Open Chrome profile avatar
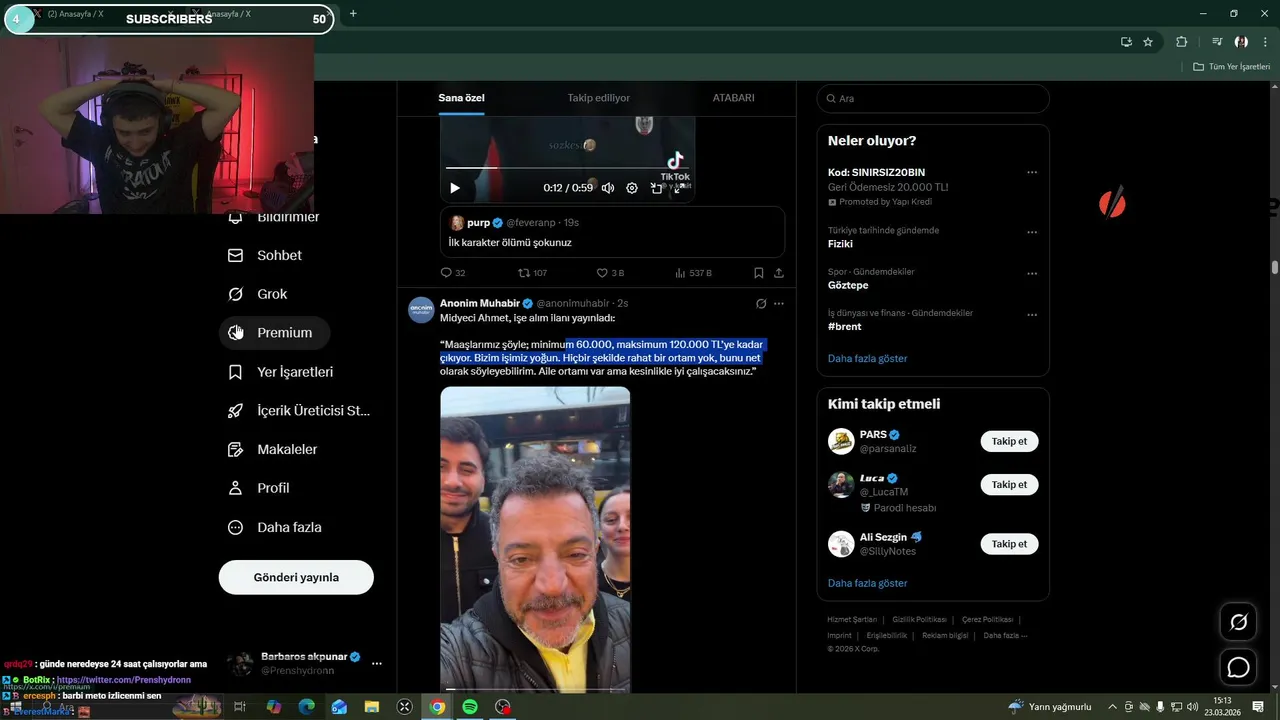The height and width of the screenshot is (720, 1280). (x=1241, y=42)
